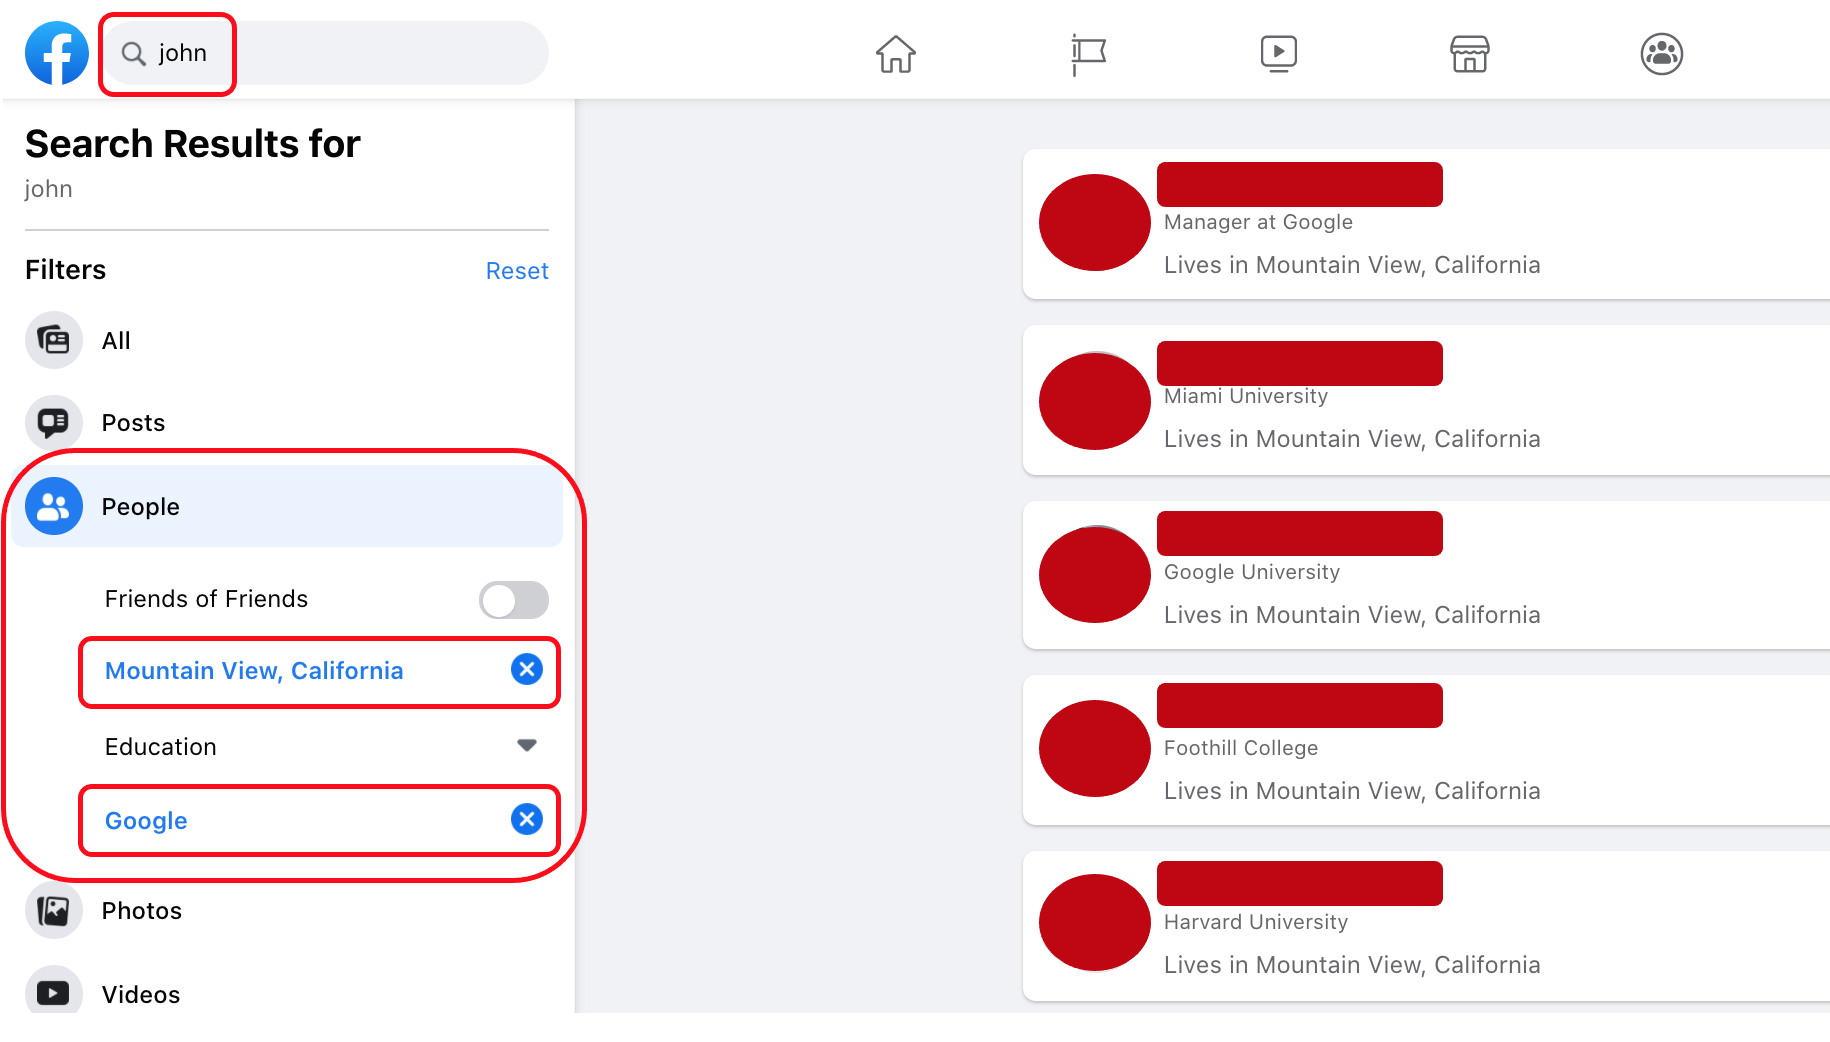
Task: Click the Reset filters link
Action: [x=517, y=270]
